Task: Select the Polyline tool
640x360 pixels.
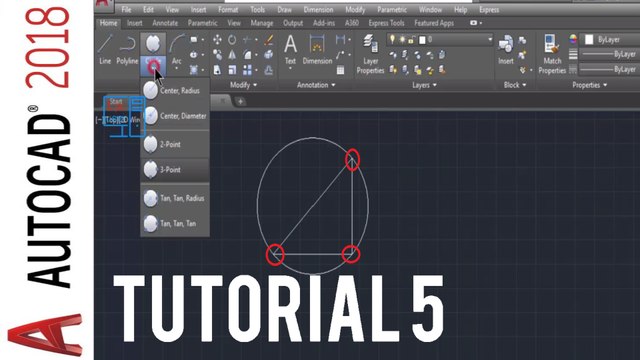Action: click(127, 50)
